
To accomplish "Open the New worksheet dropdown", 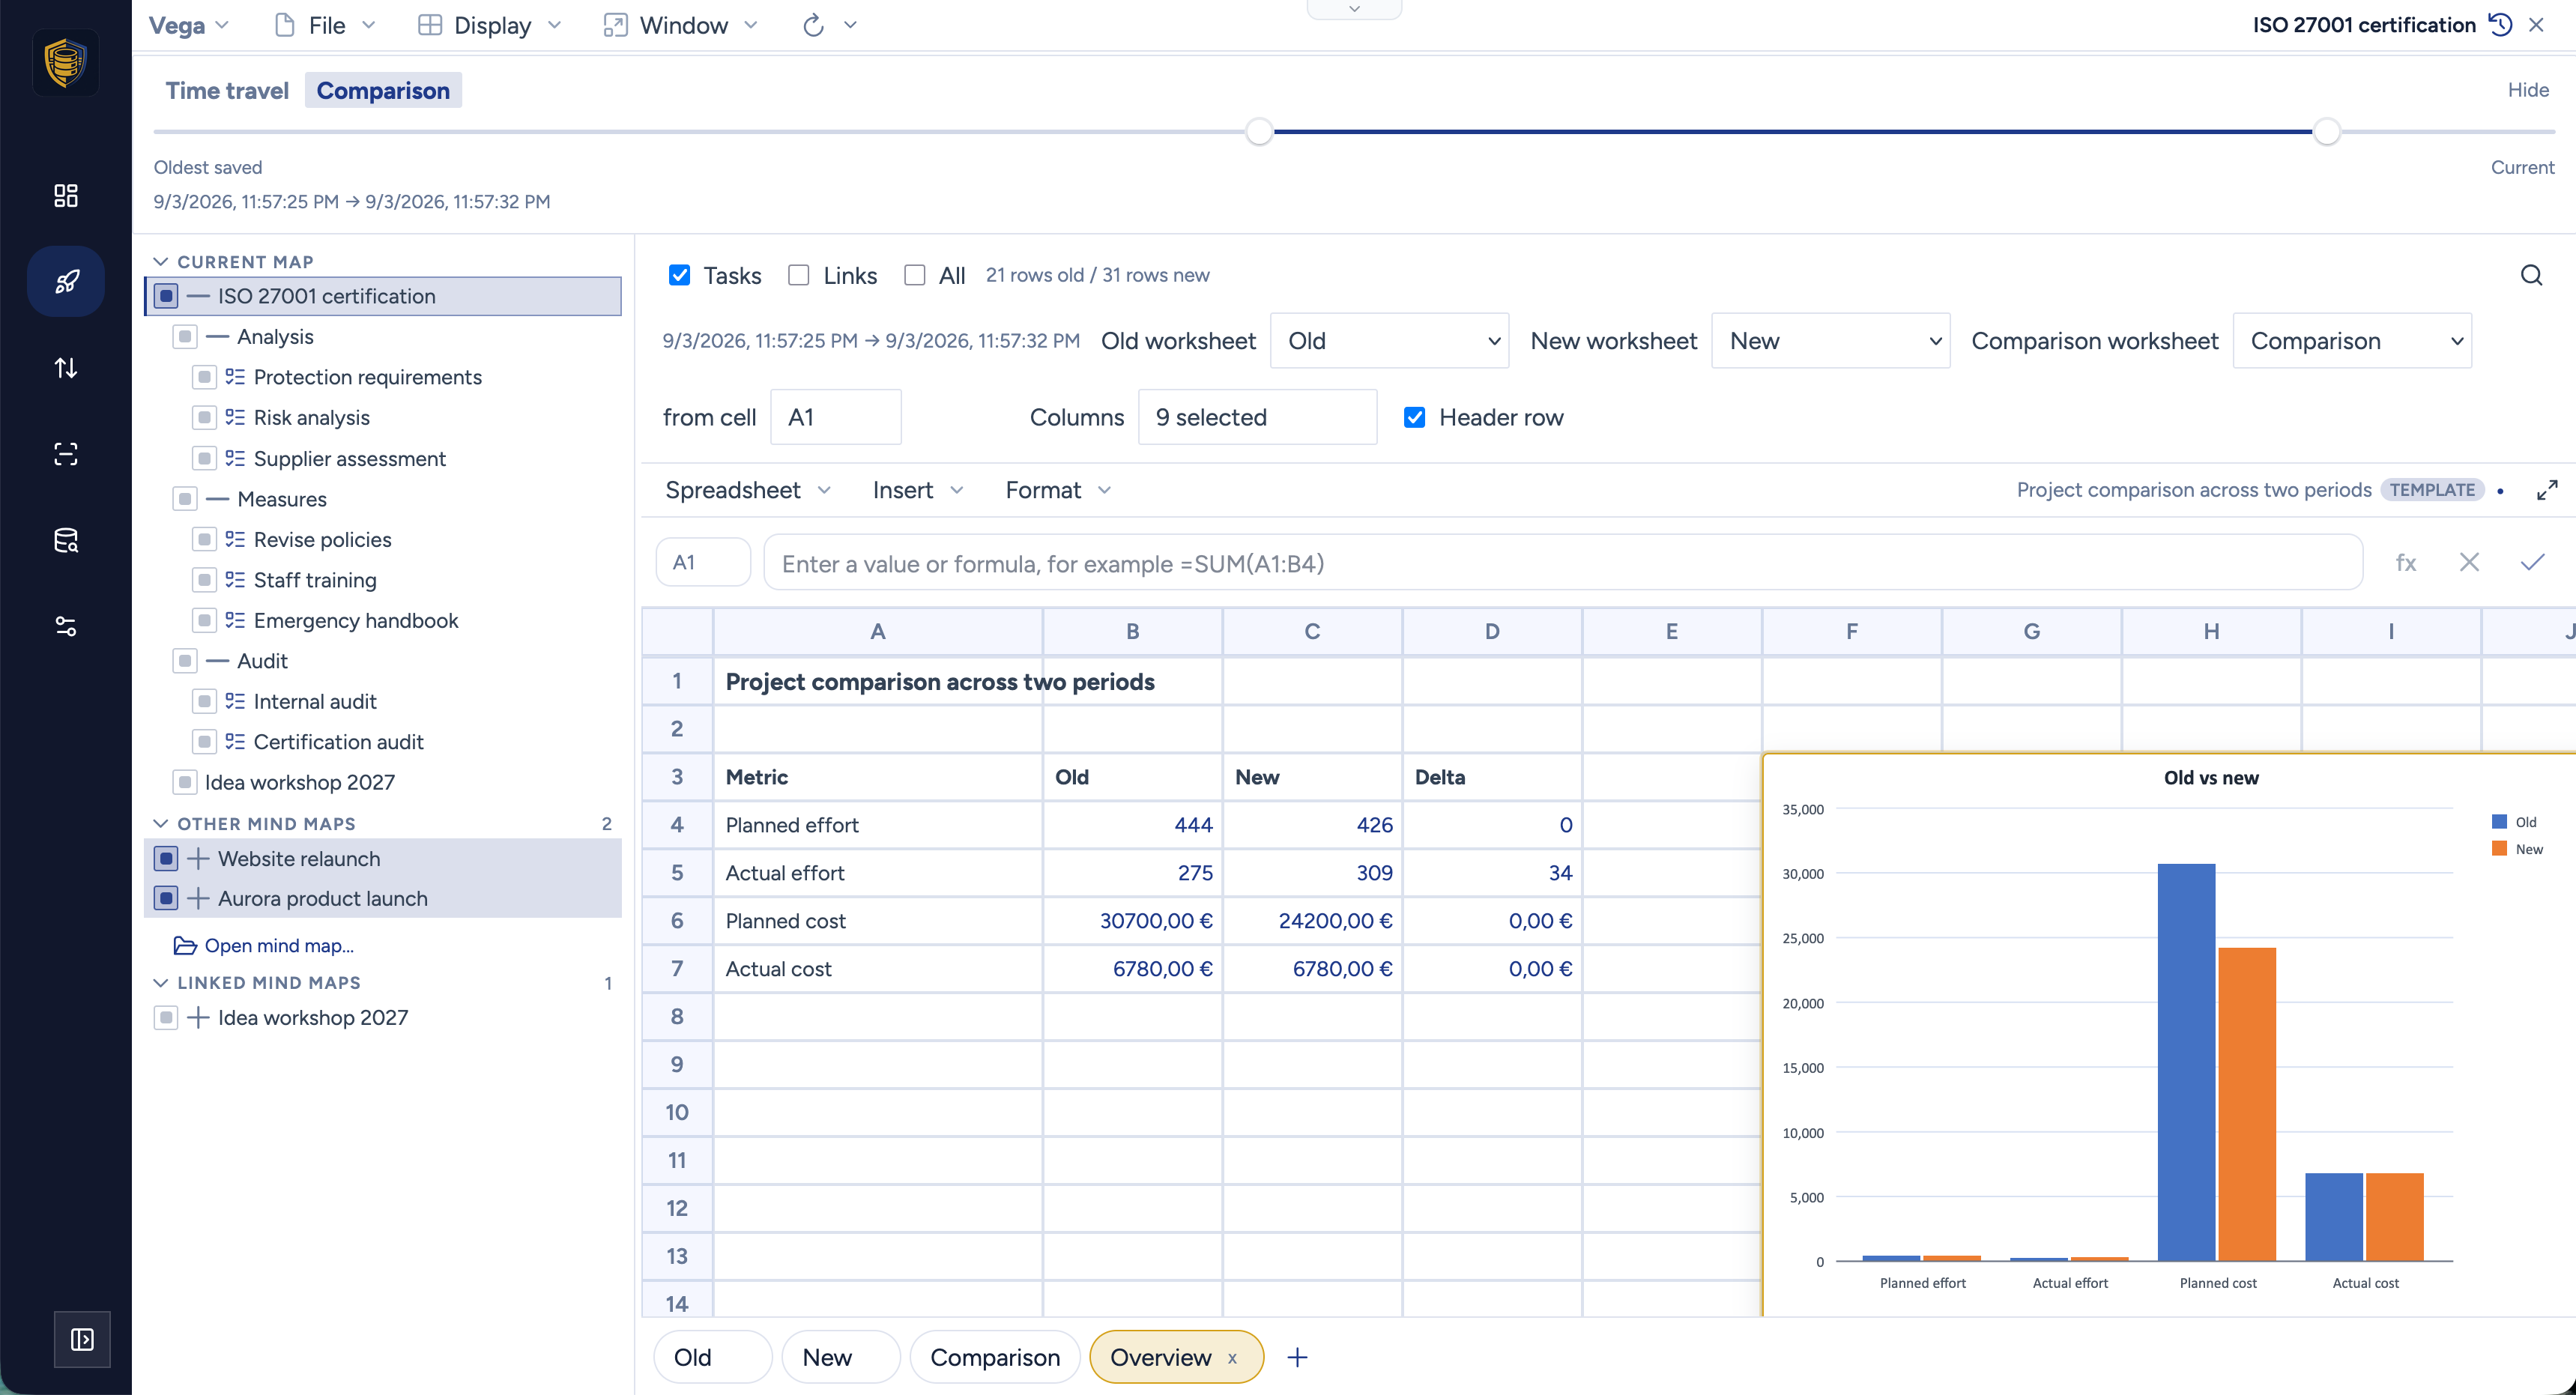I will tap(1830, 341).
